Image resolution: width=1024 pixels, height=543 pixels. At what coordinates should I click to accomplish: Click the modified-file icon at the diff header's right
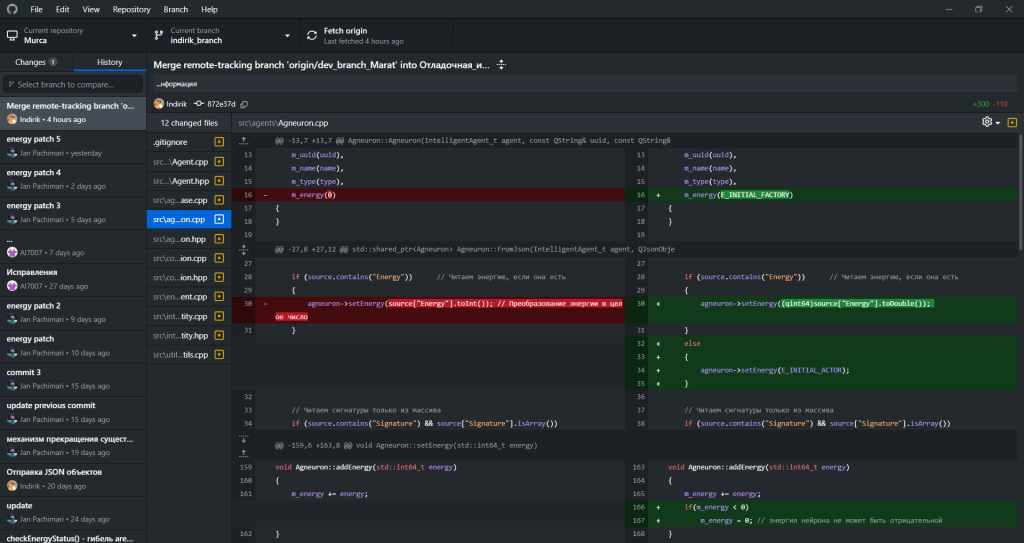pyautogui.click(x=1012, y=122)
